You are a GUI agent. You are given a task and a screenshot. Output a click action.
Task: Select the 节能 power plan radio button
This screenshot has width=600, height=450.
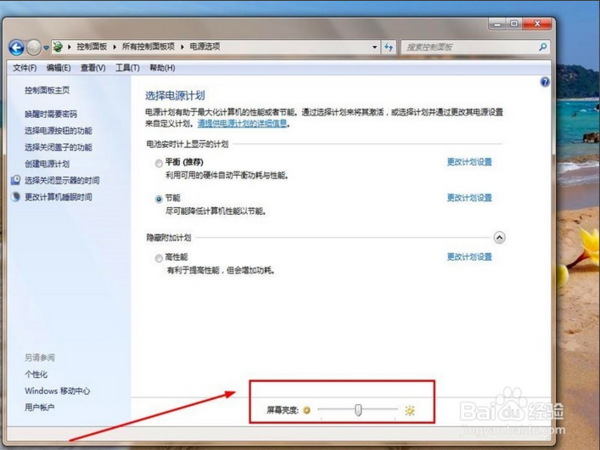pos(158,199)
